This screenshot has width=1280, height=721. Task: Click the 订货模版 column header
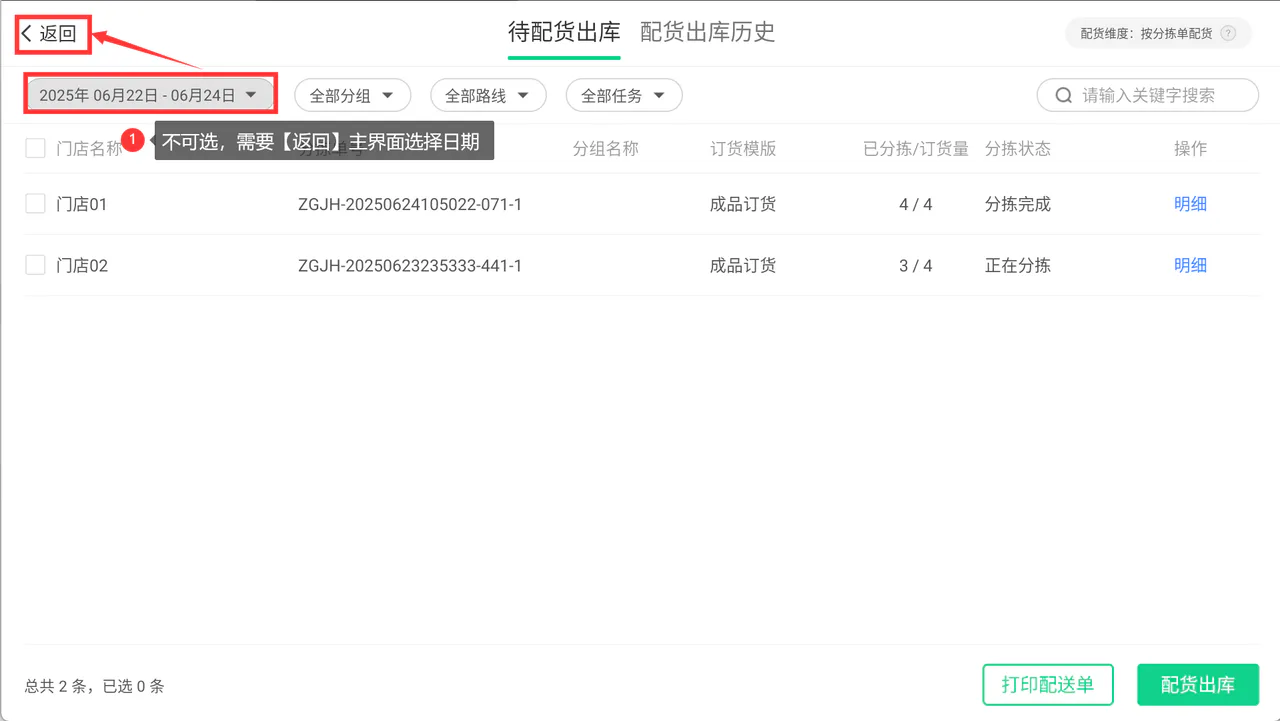(x=743, y=149)
